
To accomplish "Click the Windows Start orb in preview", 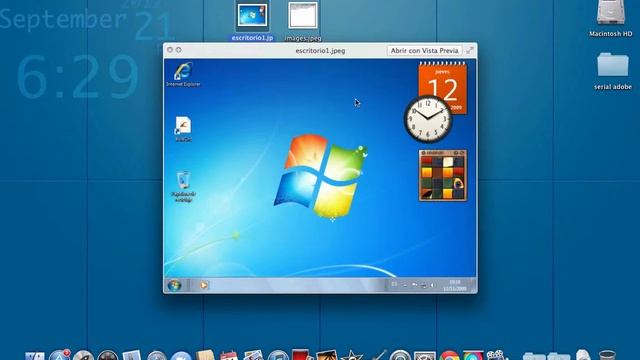I will (x=174, y=285).
